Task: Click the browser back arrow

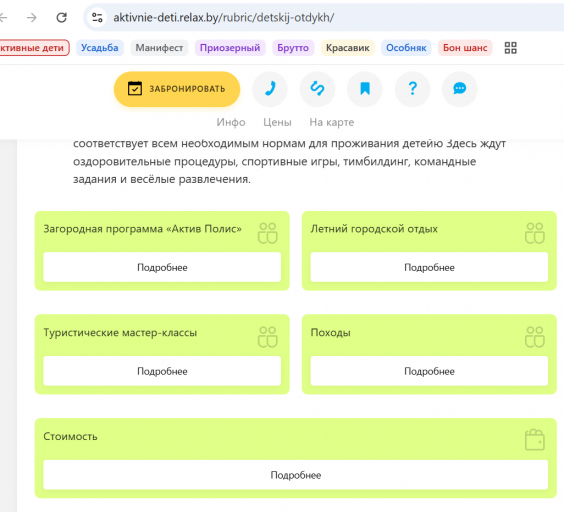Action: (x=3, y=17)
